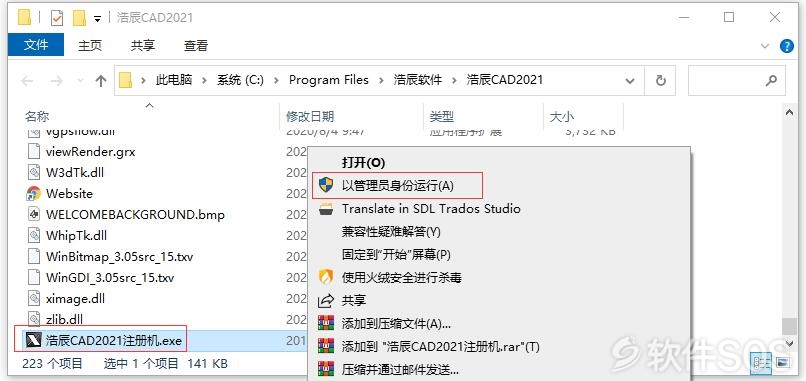Click properties checkmark icon in title bar
806x381 pixels.
point(57,19)
